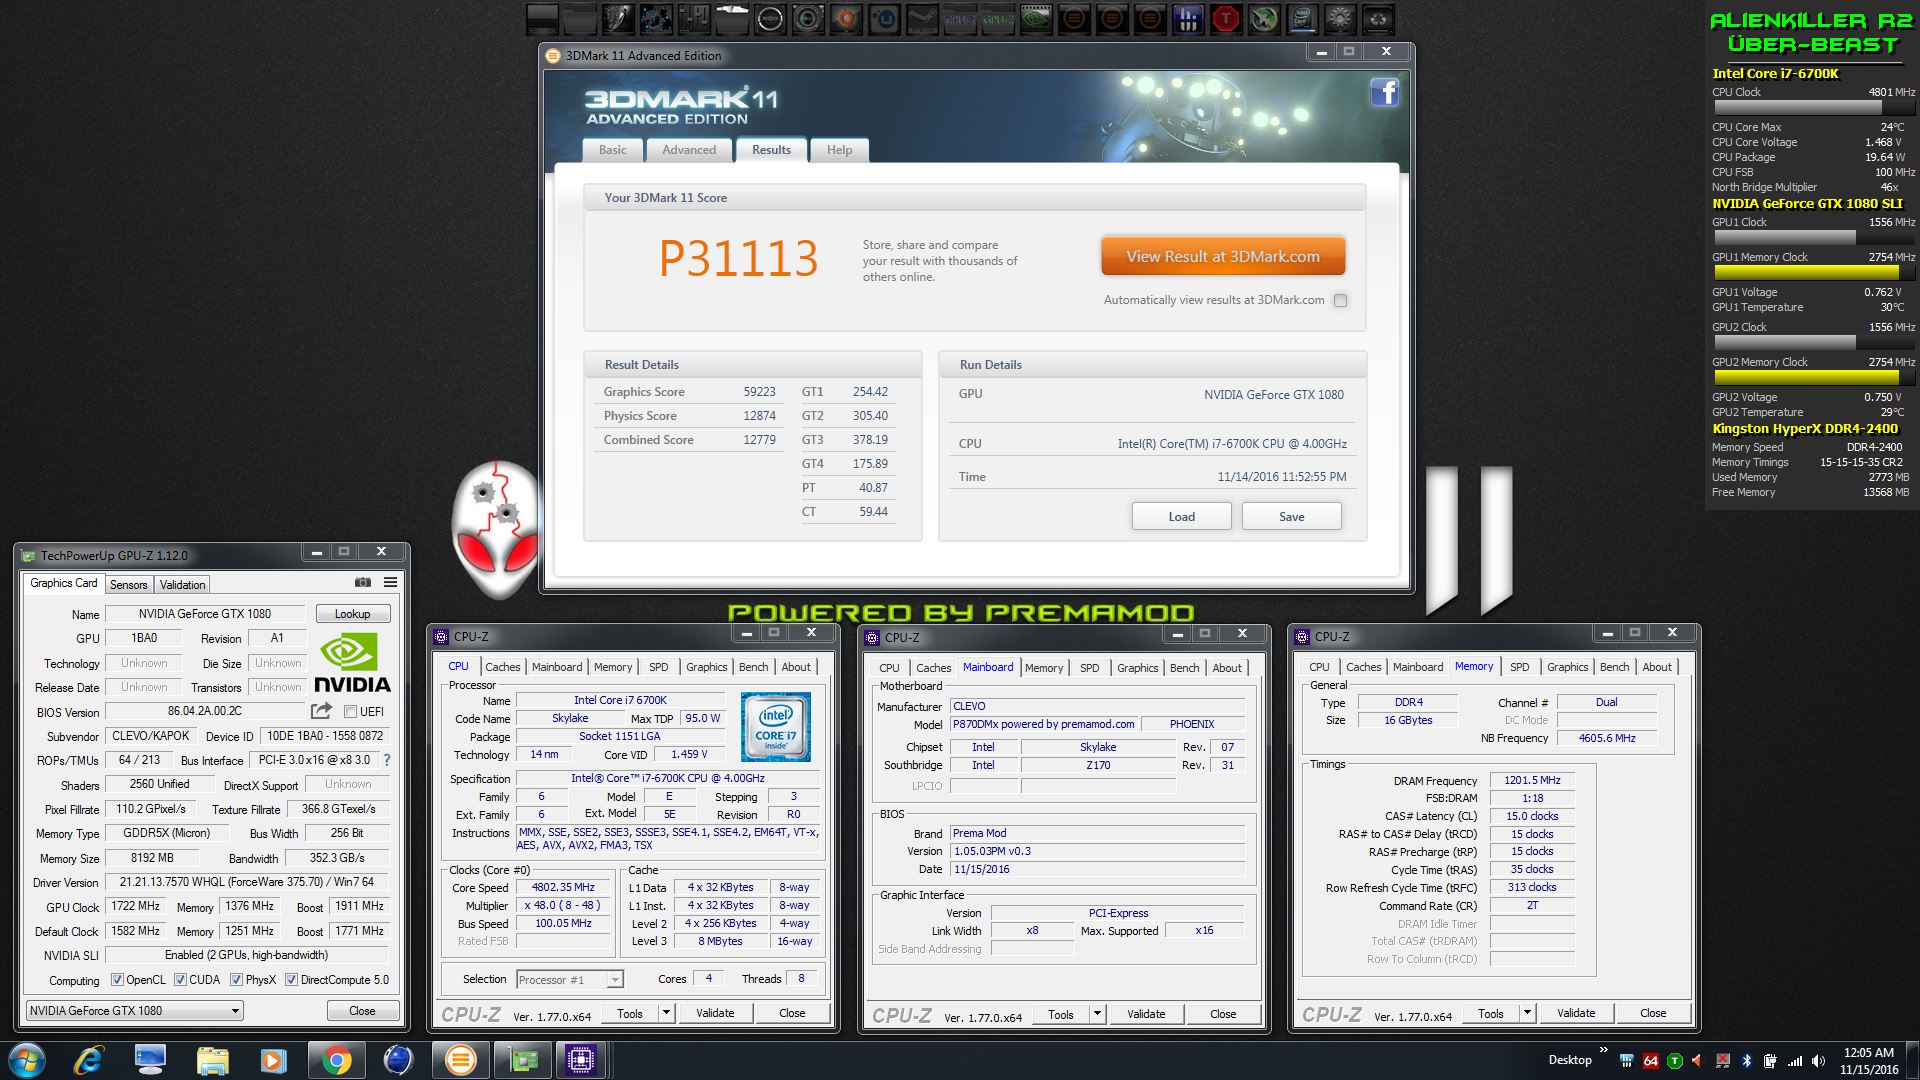Click the NVIDIA logo in GPU-Z
This screenshot has height=1080, width=1920.
pos(352,663)
